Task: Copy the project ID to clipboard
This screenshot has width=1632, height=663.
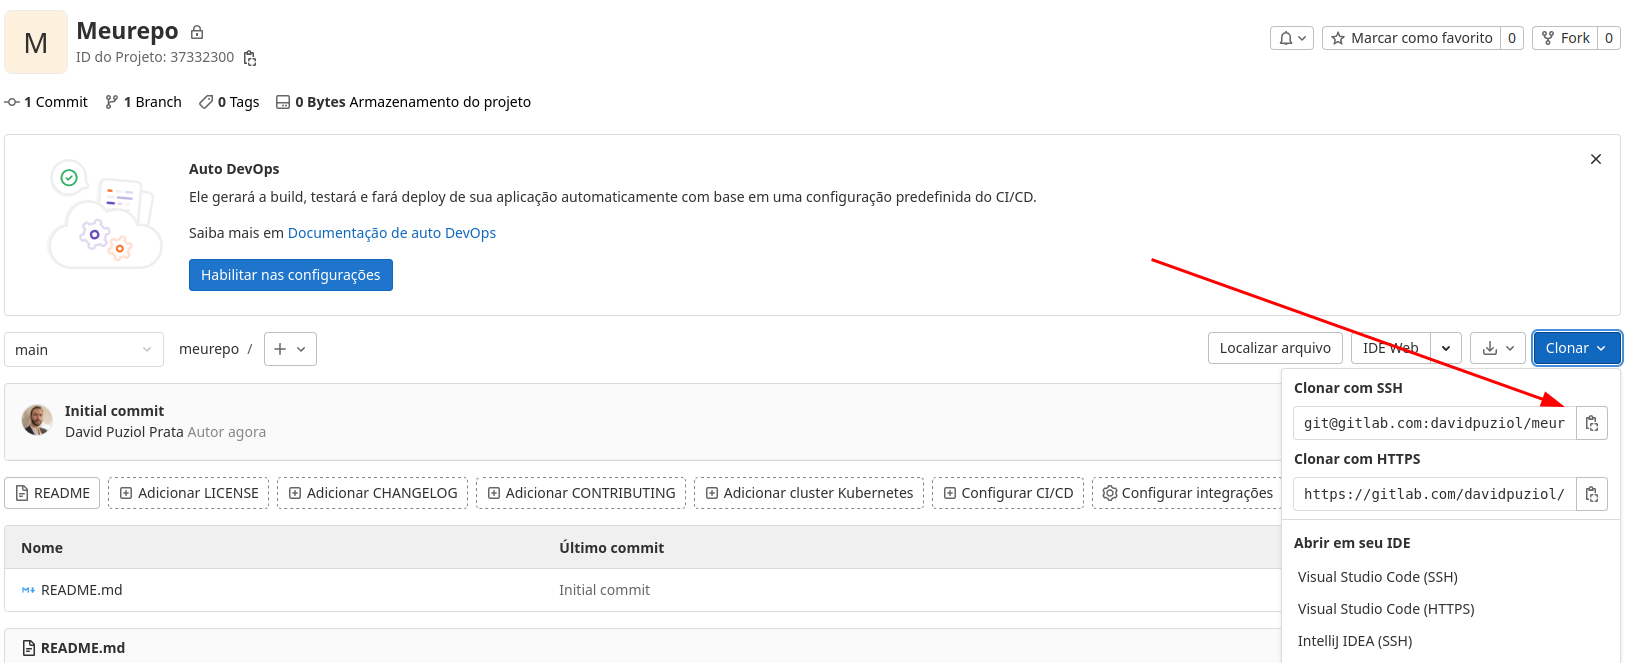Action: pos(250,58)
